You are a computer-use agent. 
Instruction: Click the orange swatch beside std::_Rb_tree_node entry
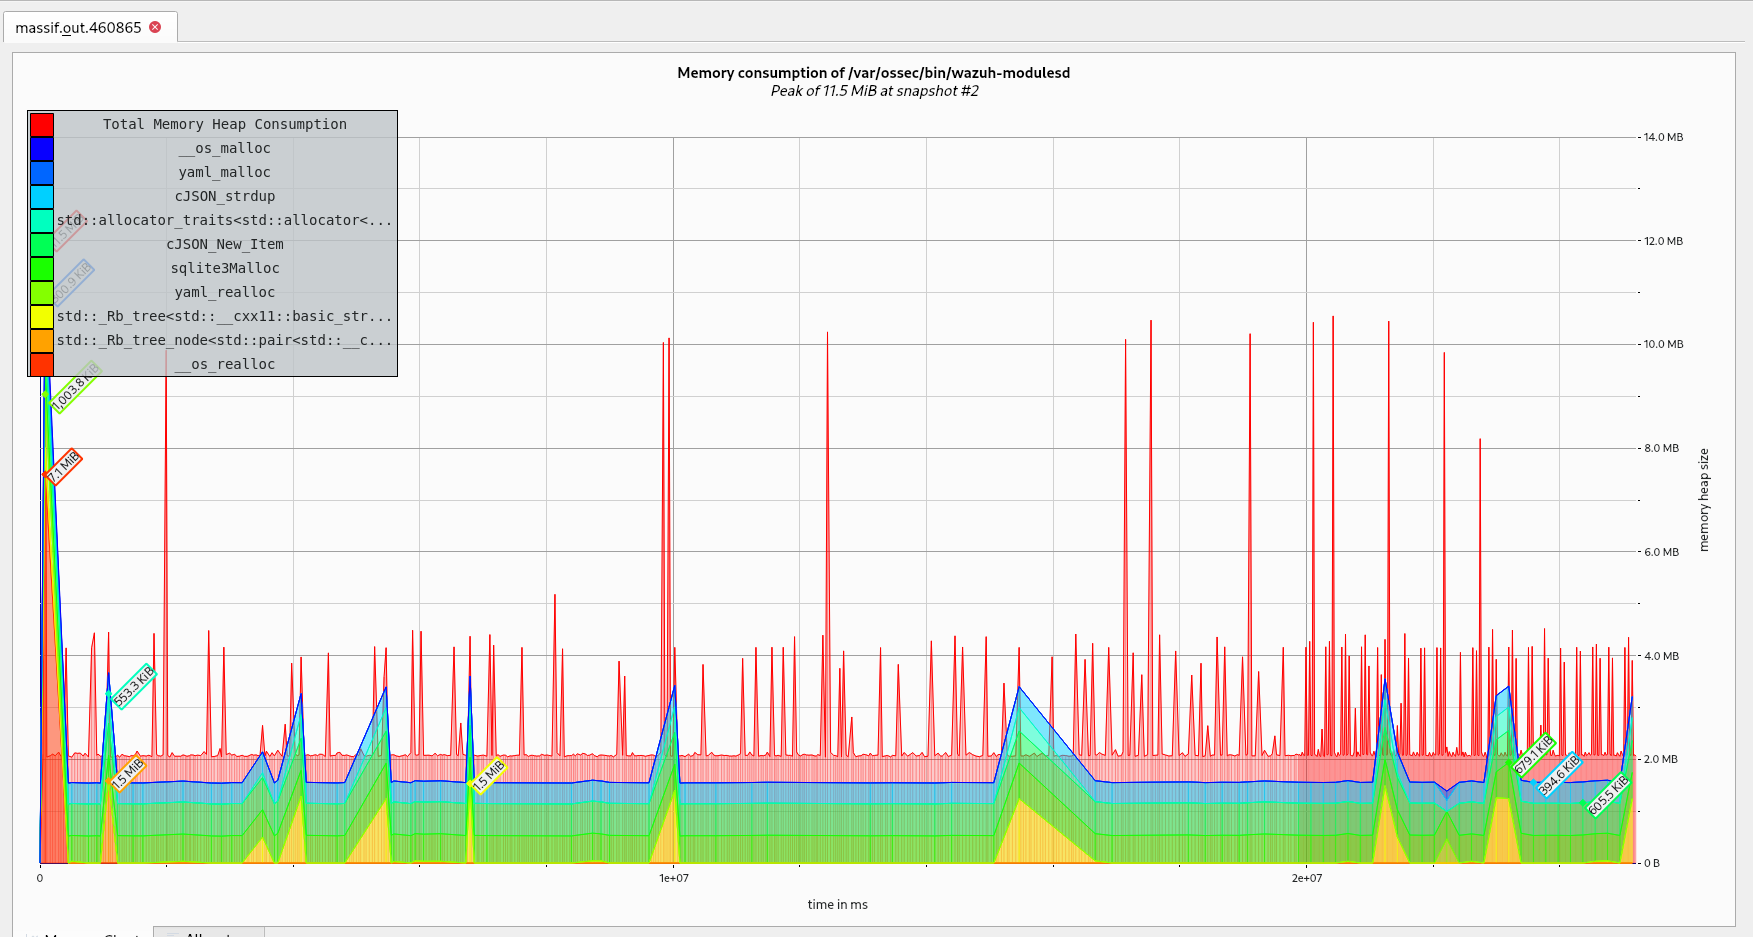[40, 340]
